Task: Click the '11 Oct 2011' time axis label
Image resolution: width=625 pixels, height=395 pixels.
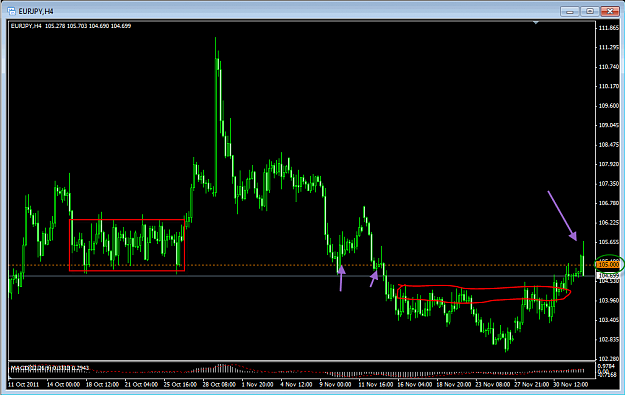Action: 24,385
